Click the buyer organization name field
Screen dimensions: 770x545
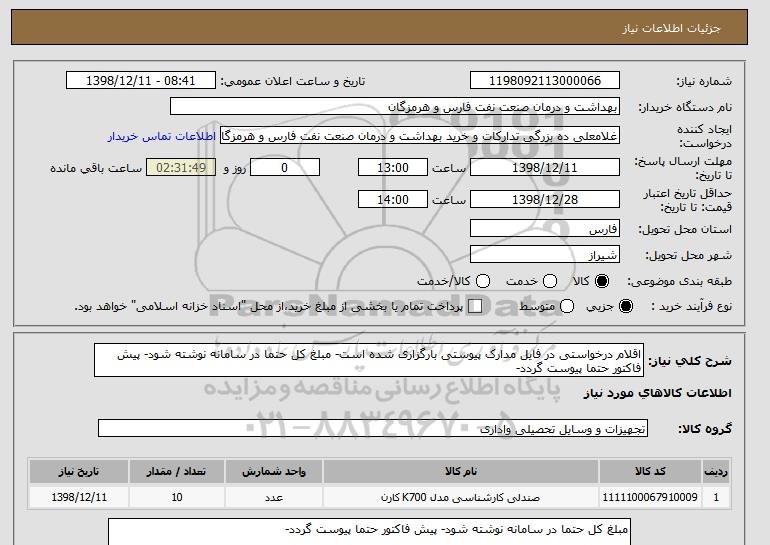pos(395,107)
